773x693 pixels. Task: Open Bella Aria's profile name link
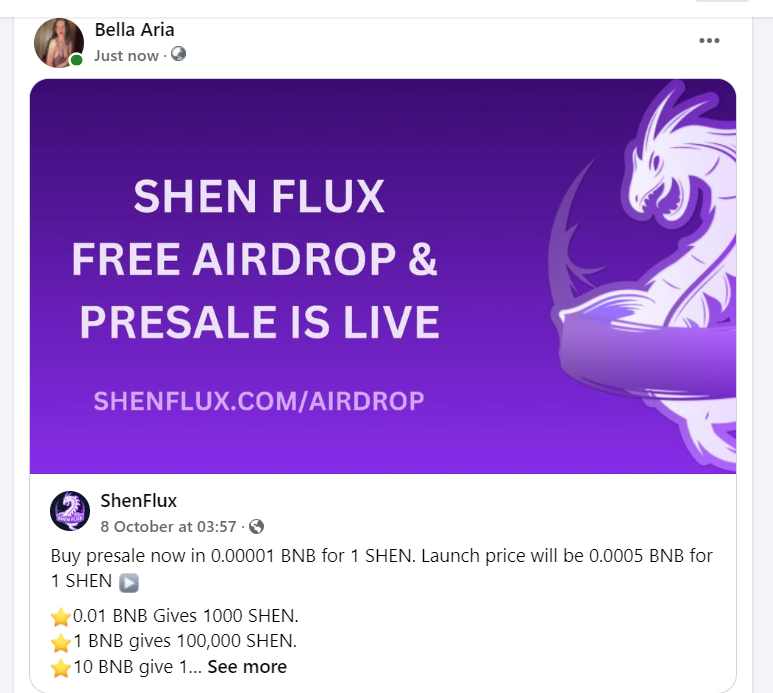click(134, 30)
